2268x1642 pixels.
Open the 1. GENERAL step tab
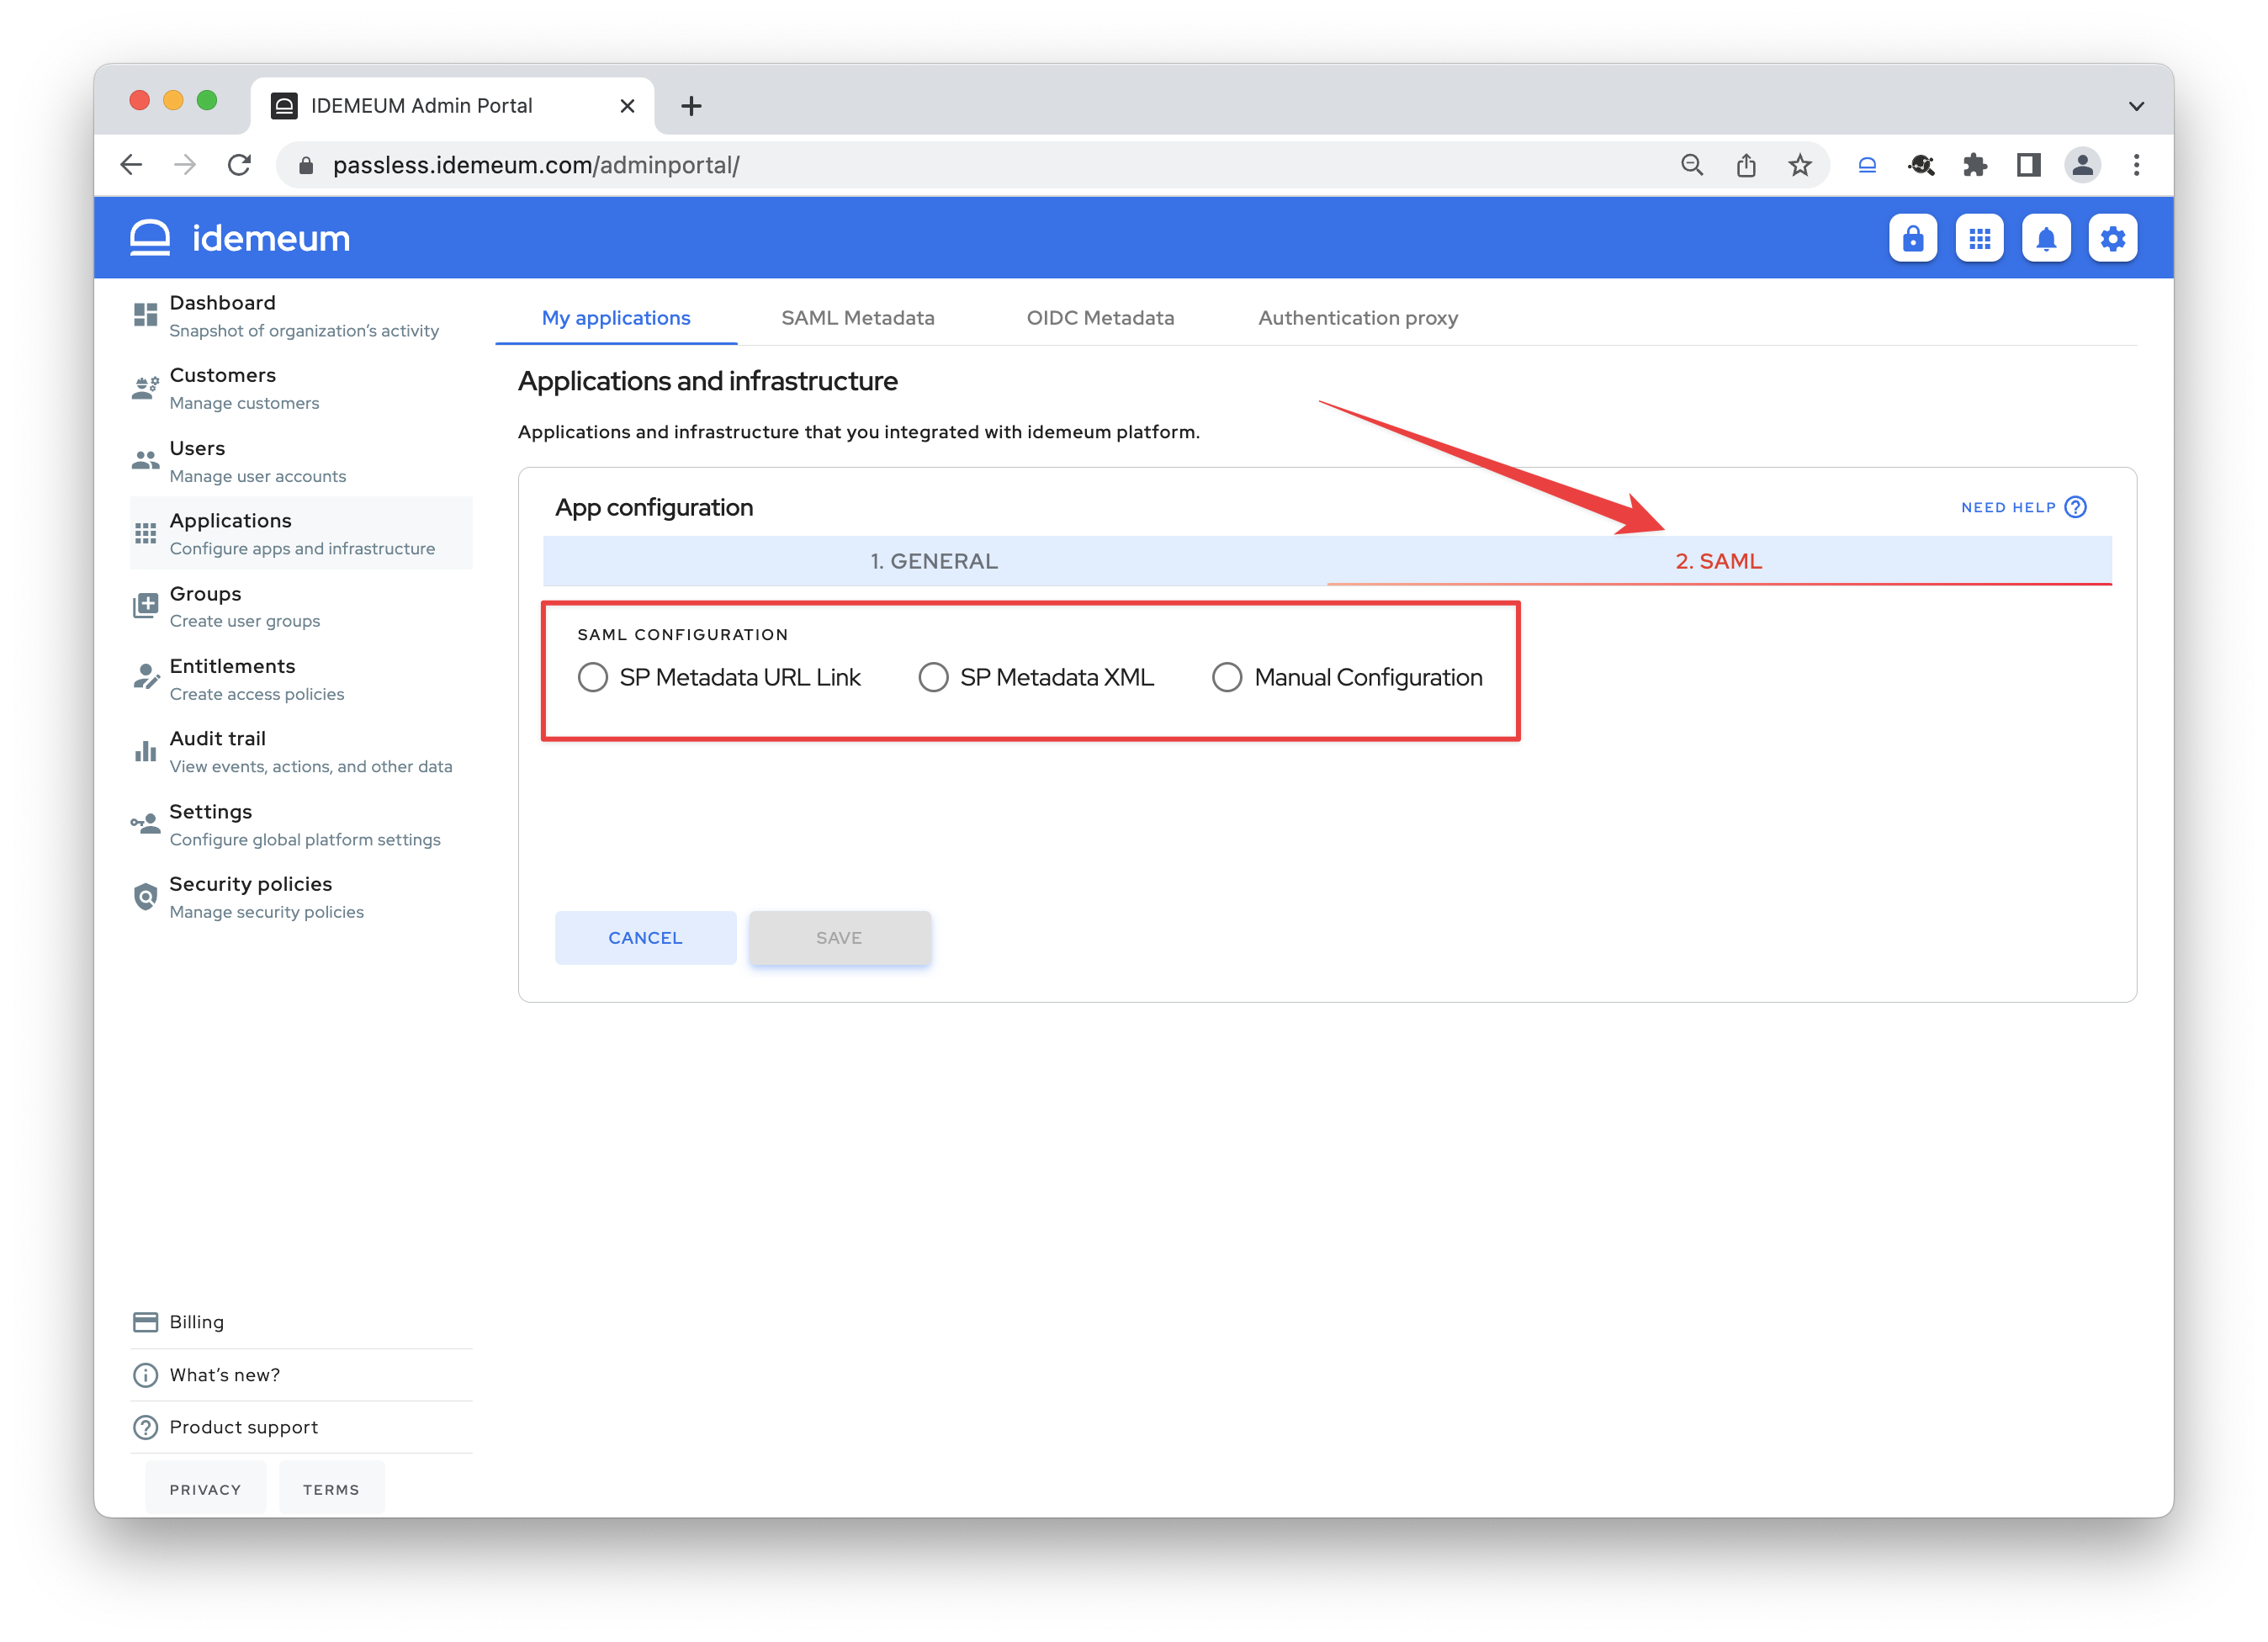[934, 561]
